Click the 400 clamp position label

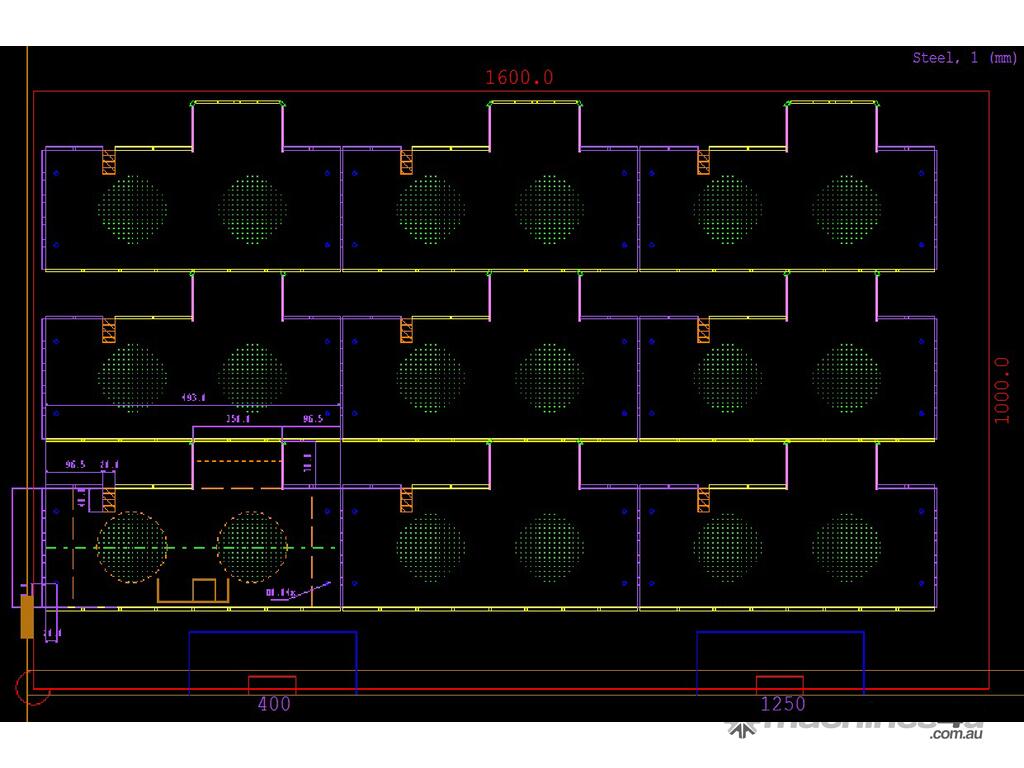point(273,704)
